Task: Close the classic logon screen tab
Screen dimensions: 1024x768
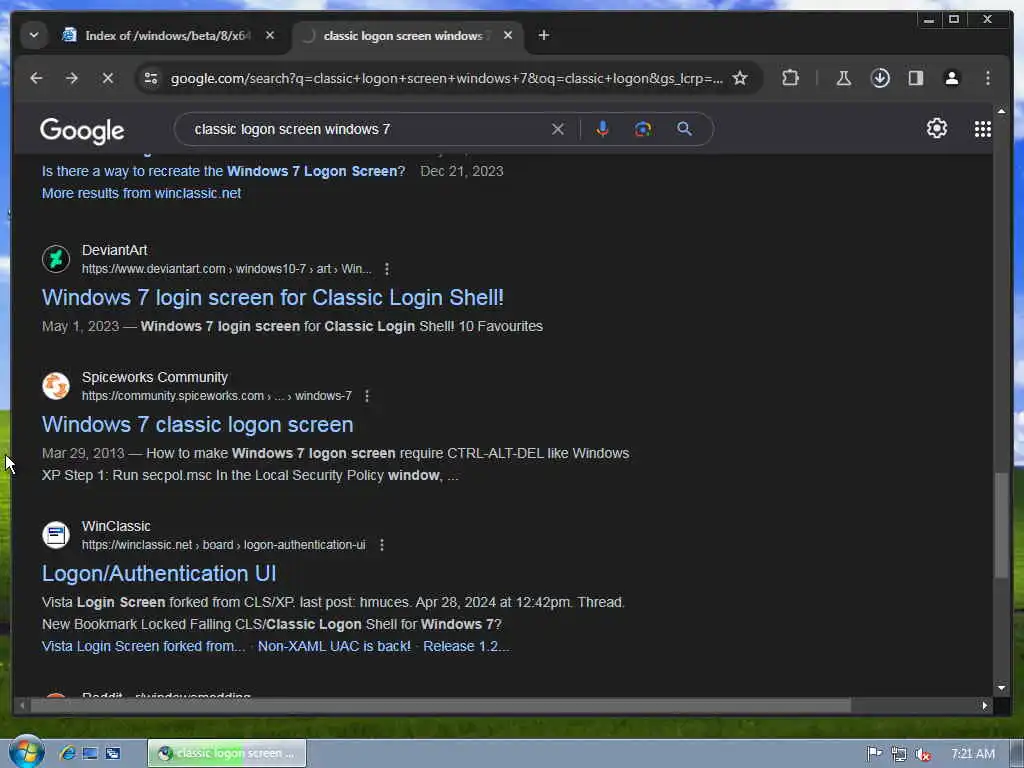Action: coord(508,35)
